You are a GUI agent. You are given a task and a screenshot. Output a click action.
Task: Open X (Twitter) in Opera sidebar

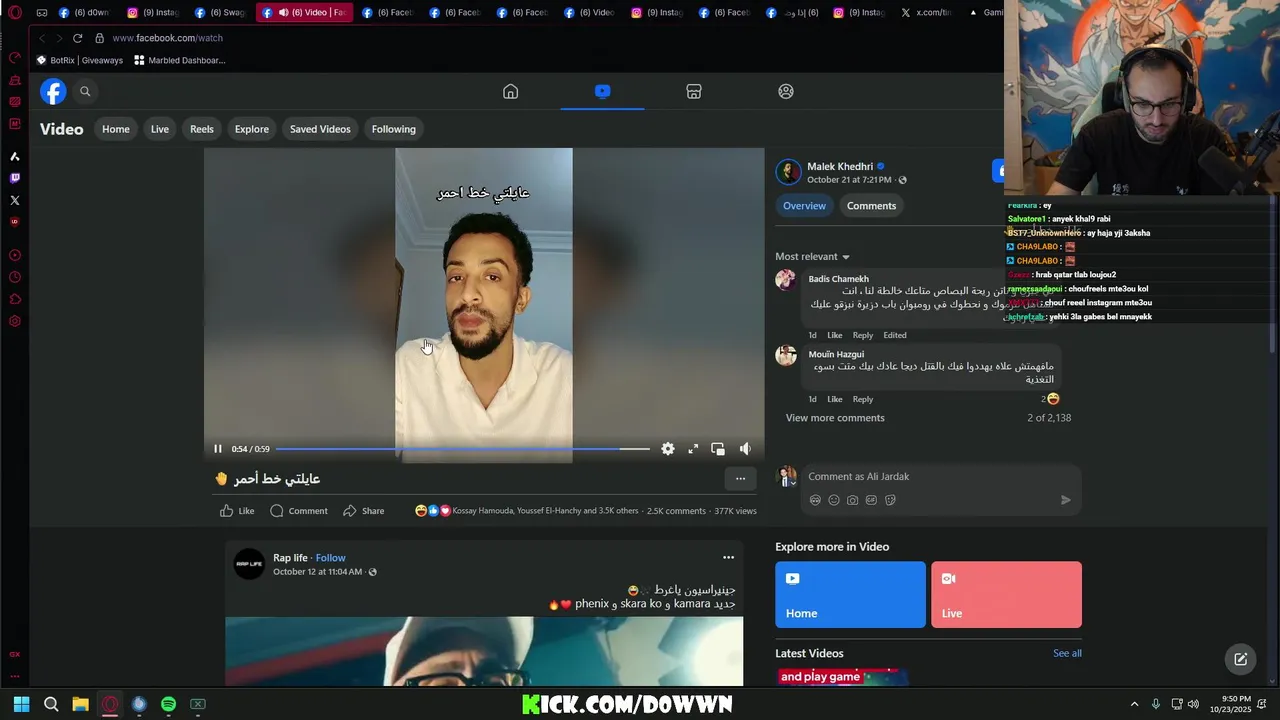point(15,200)
